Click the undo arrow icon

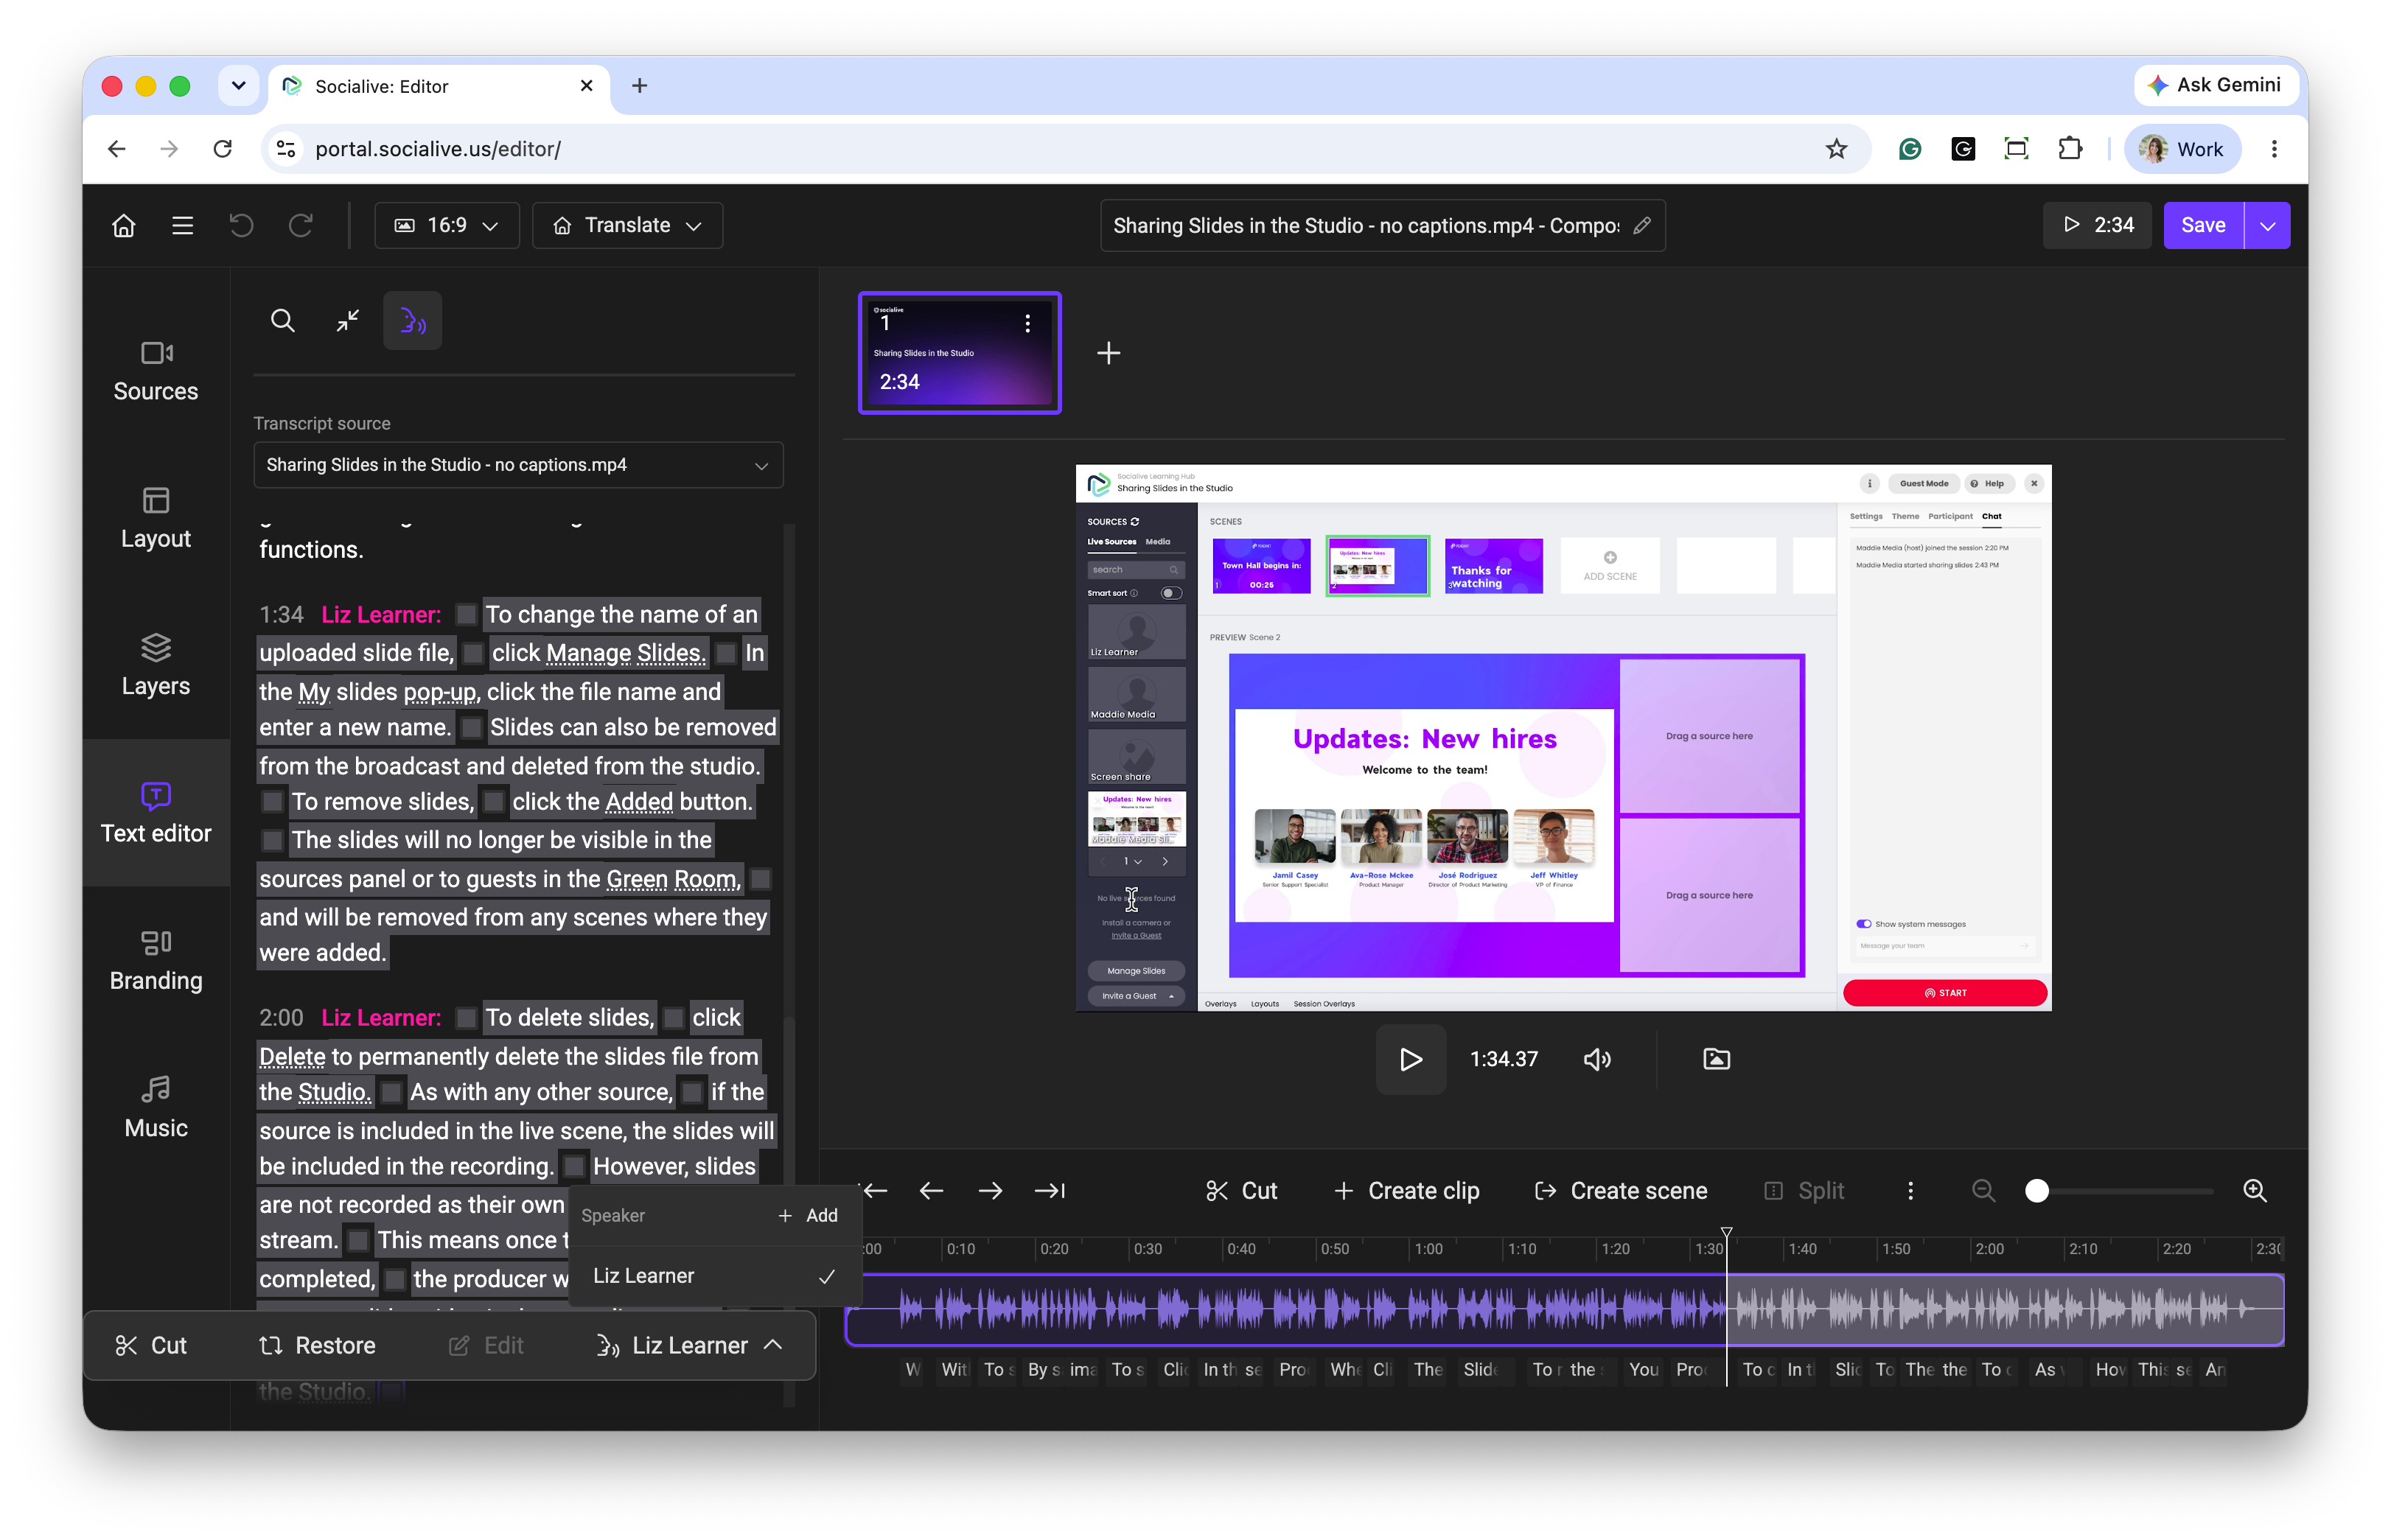coord(241,226)
